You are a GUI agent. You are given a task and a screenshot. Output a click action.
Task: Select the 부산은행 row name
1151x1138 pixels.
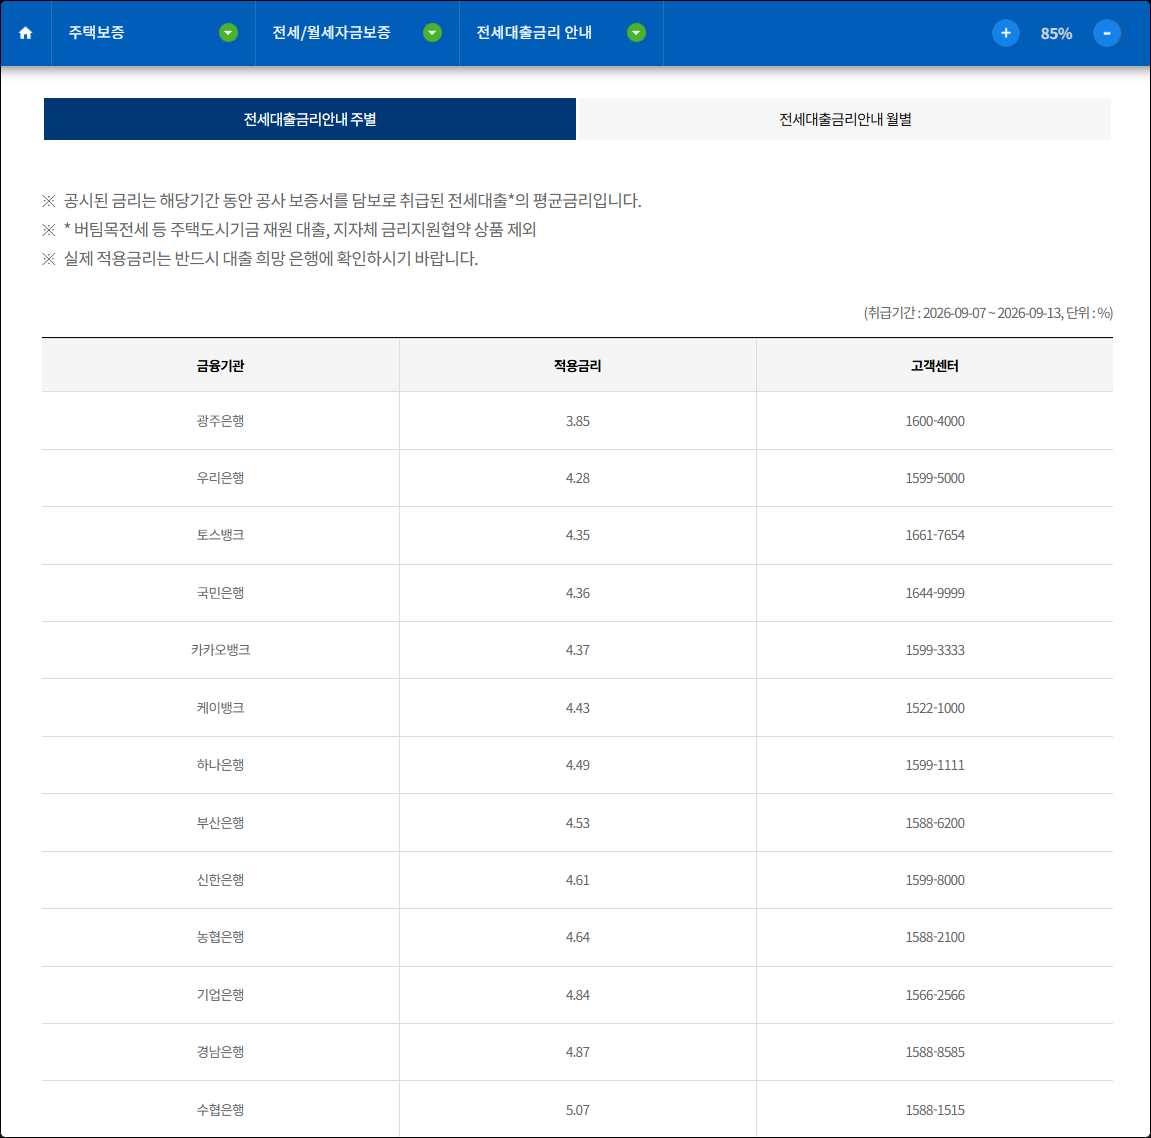[x=220, y=822]
